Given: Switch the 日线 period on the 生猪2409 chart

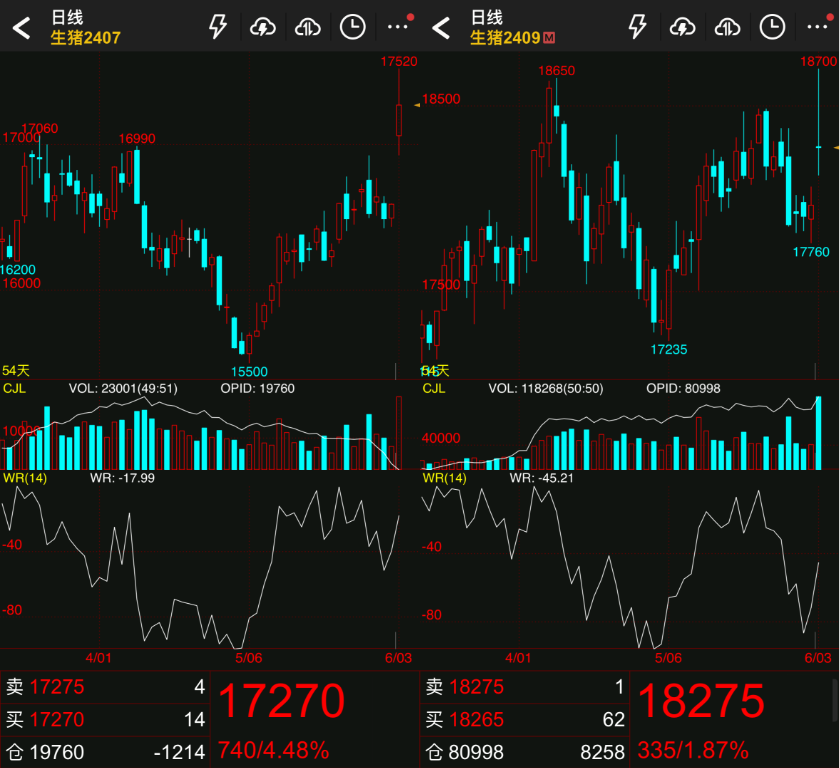Looking at the screenshot, I should tap(487, 17).
